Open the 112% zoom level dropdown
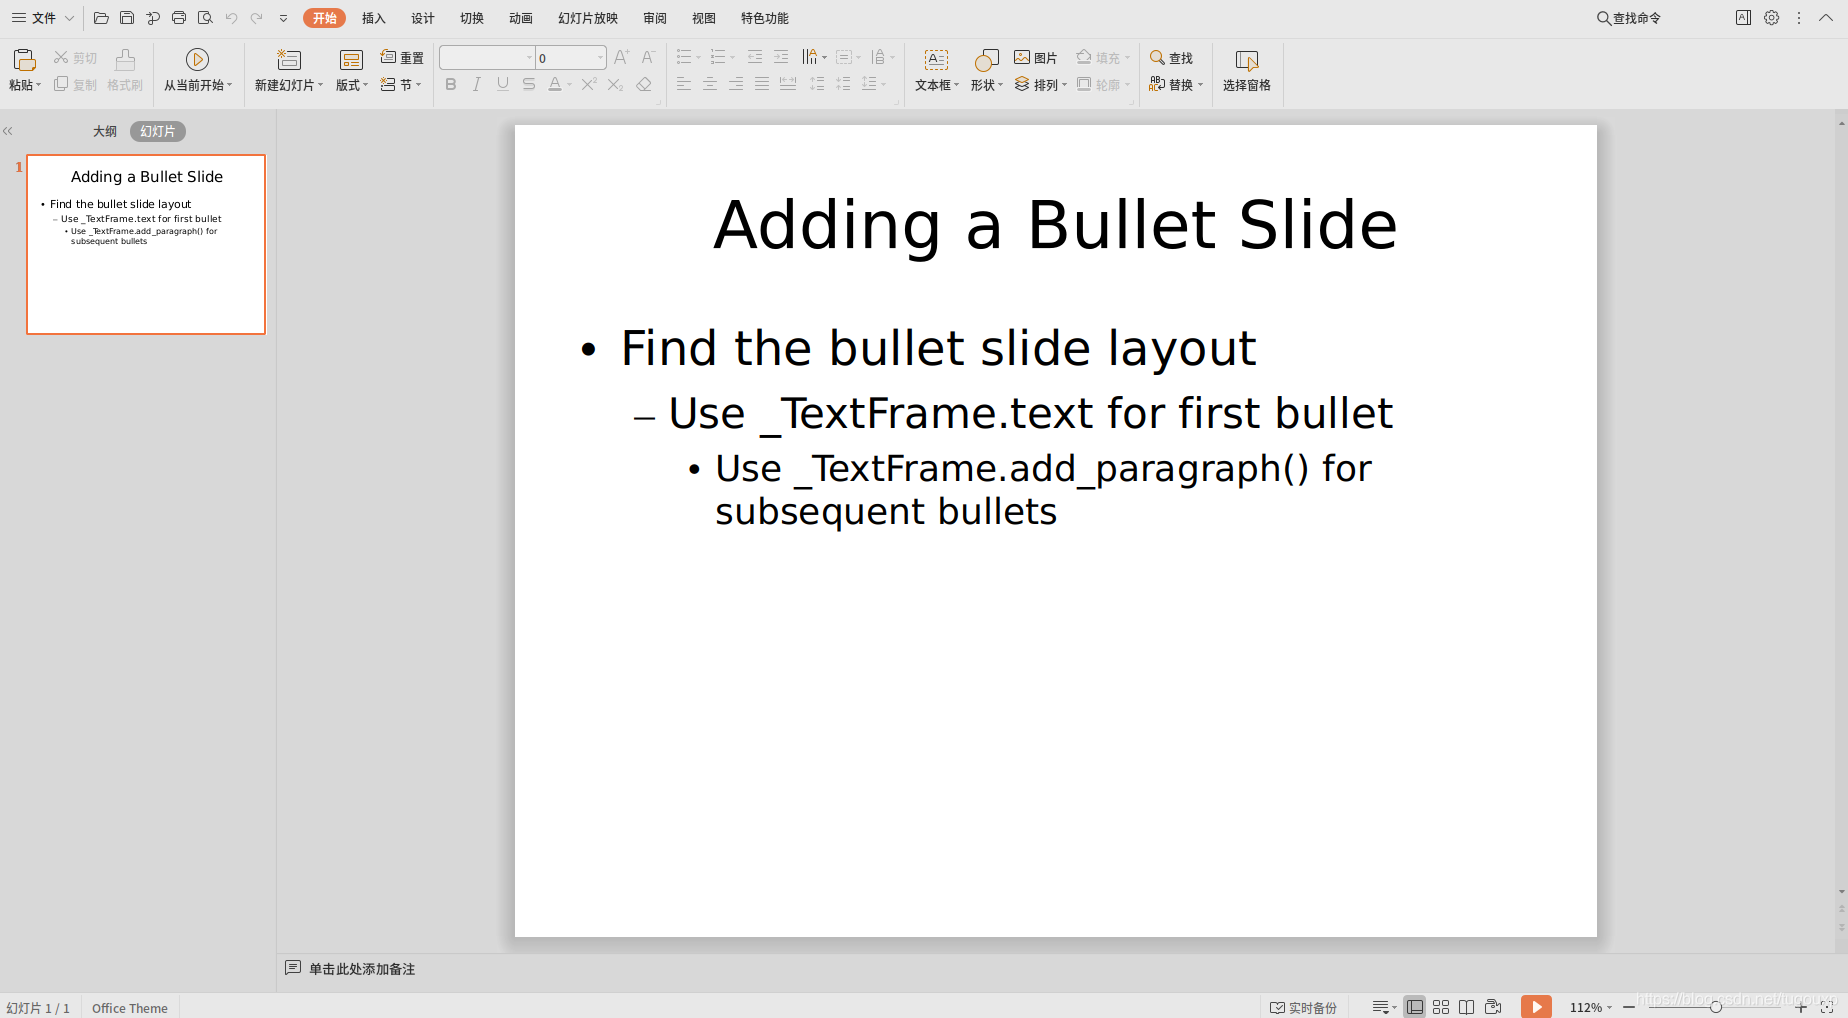 1591,1007
